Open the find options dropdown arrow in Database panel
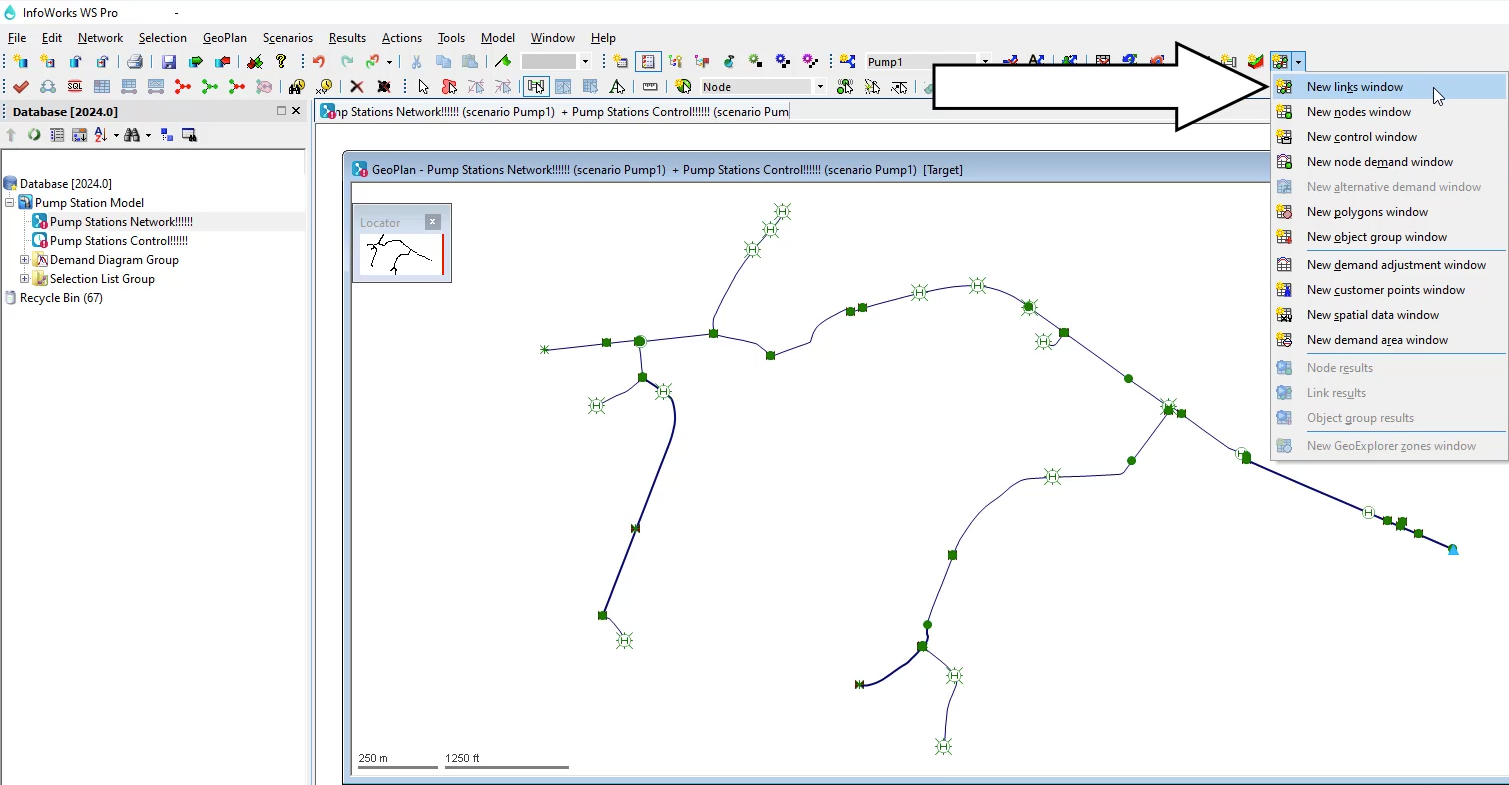The width and height of the screenshot is (1509, 785). point(148,135)
